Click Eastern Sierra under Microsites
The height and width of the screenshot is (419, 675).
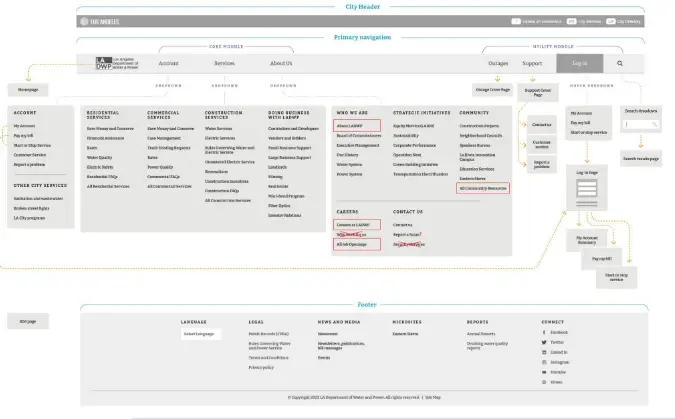(405, 334)
